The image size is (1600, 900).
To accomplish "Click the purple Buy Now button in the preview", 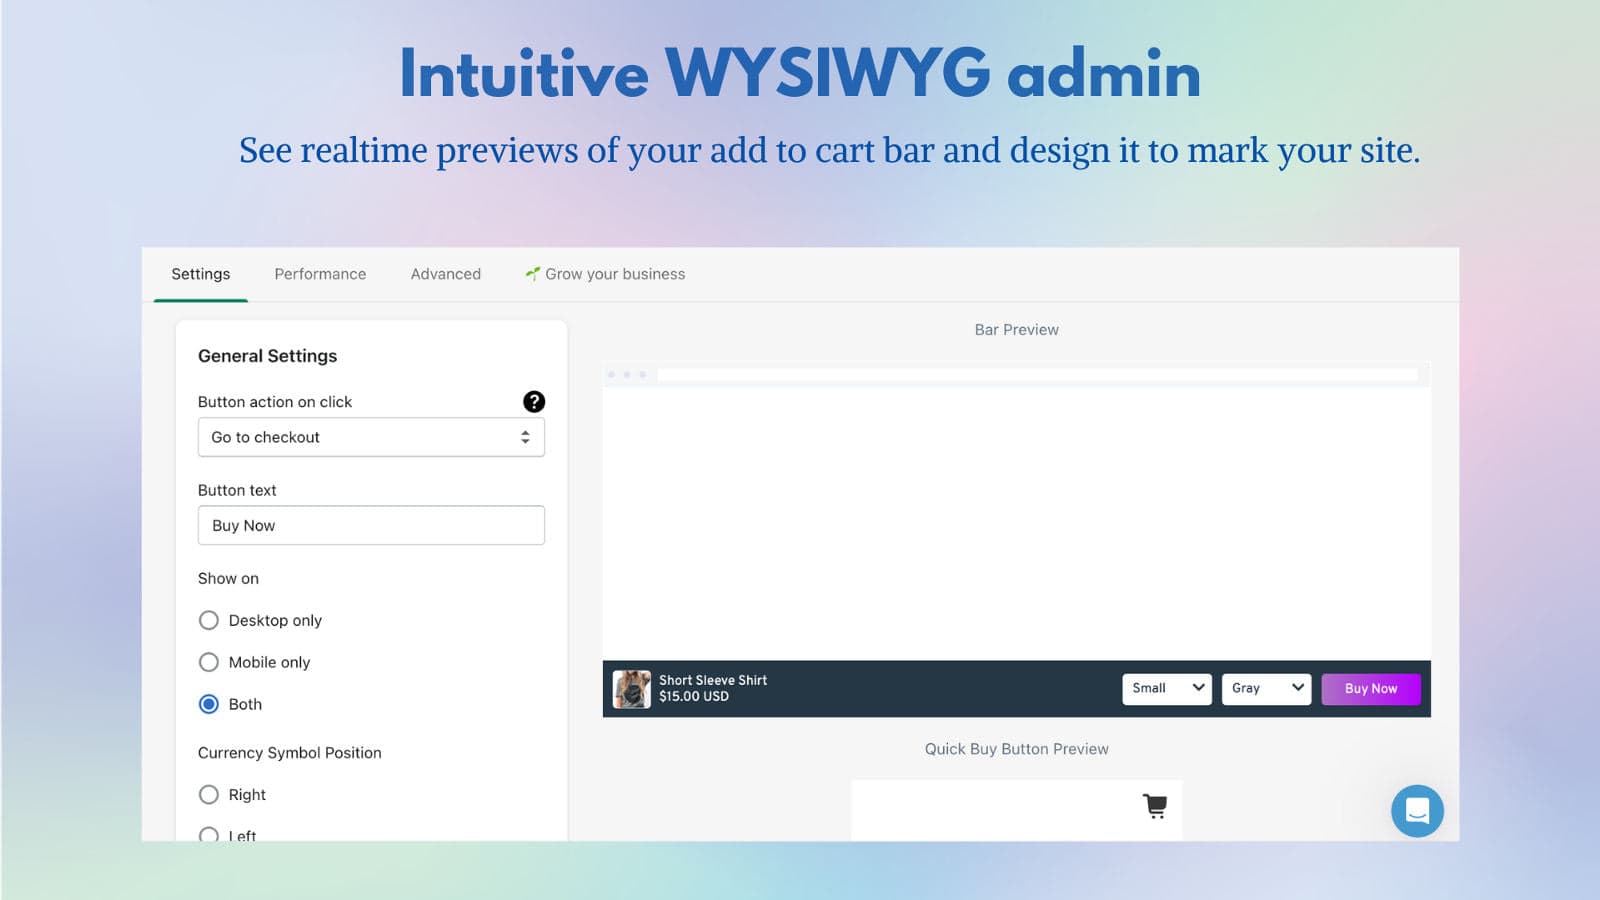I will tap(1371, 688).
